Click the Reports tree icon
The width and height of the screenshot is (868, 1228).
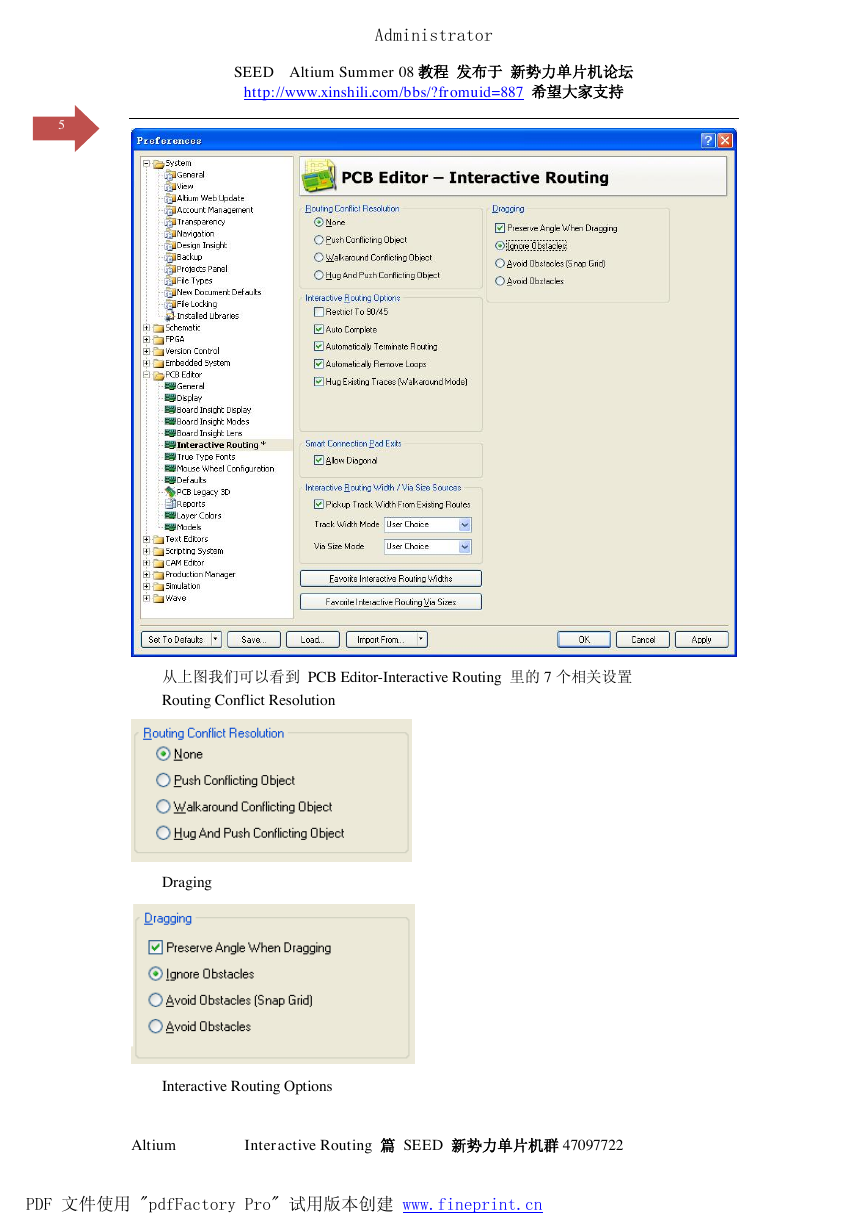[170, 504]
